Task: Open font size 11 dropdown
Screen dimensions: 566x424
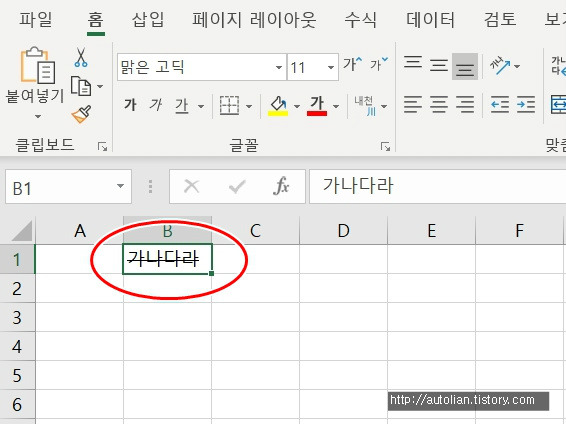Action: [330, 67]
